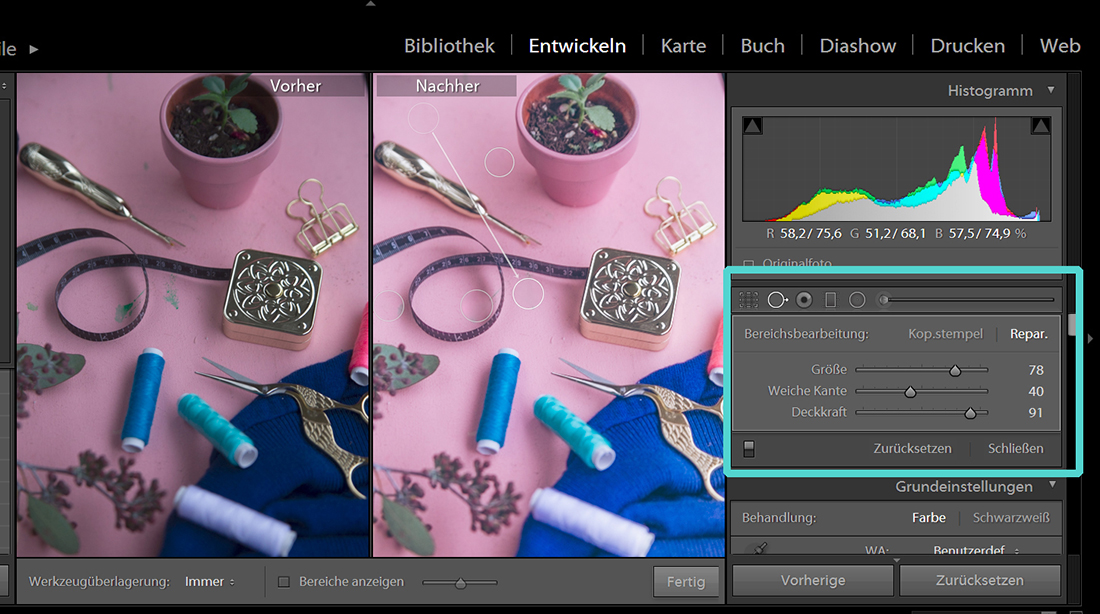Click the highlight clipping indicator in histogram
The image size is (1100, 614).
[1040, 125]
